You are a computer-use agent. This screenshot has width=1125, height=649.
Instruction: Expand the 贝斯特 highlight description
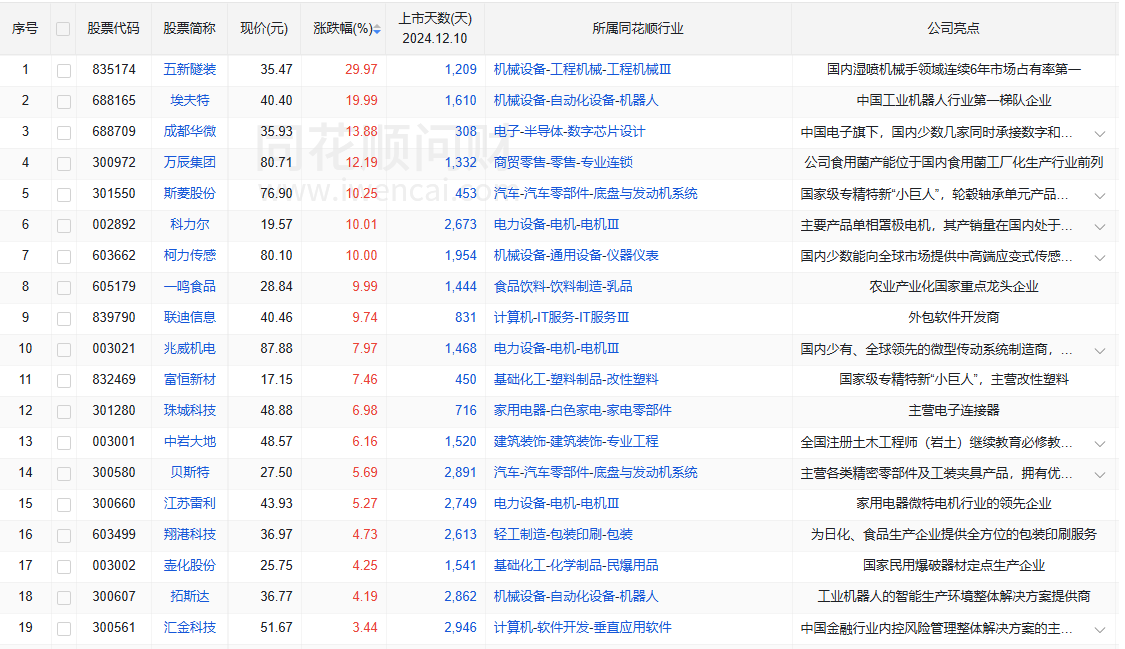(x=1100, y=474)
